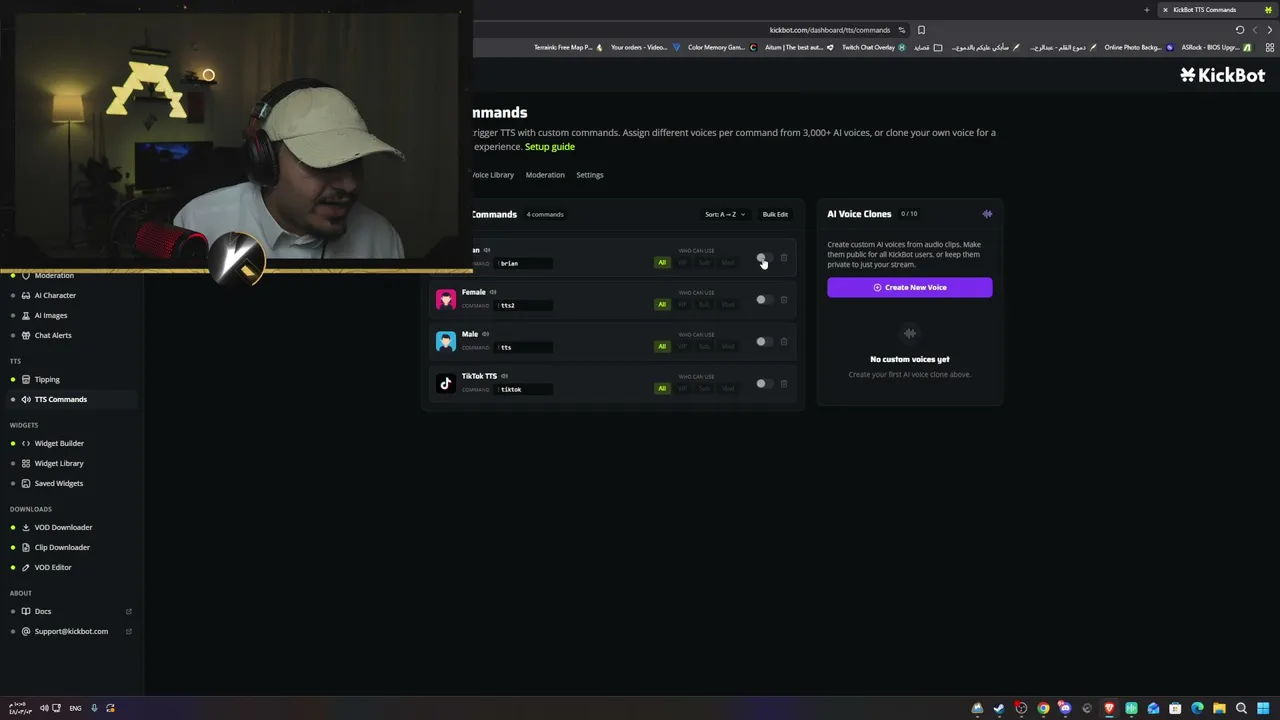Open the Docs link in sidebar
Image resolution: width=1280 pixels, height=720 pixels.
(x=43, y=611)
